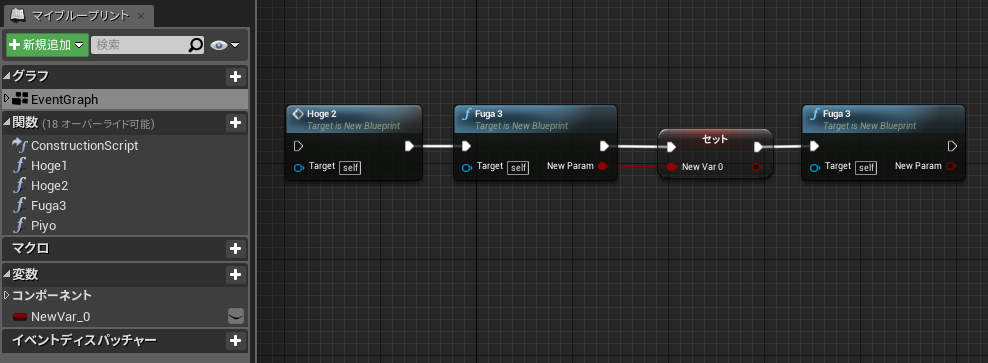This screenshot has height=363, width=988.
Task: Click first Fuga 3 output exec pin
Action: coord(604,146)
